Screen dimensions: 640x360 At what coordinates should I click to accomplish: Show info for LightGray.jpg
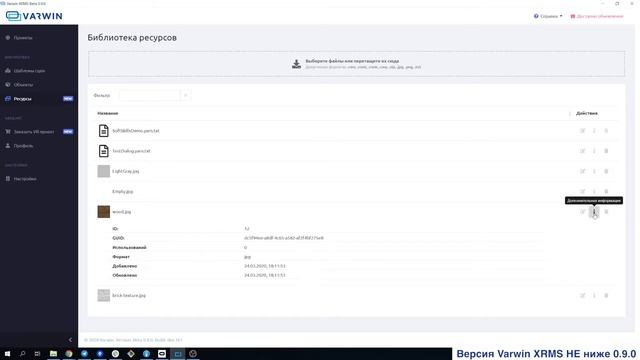coord(594,171)
